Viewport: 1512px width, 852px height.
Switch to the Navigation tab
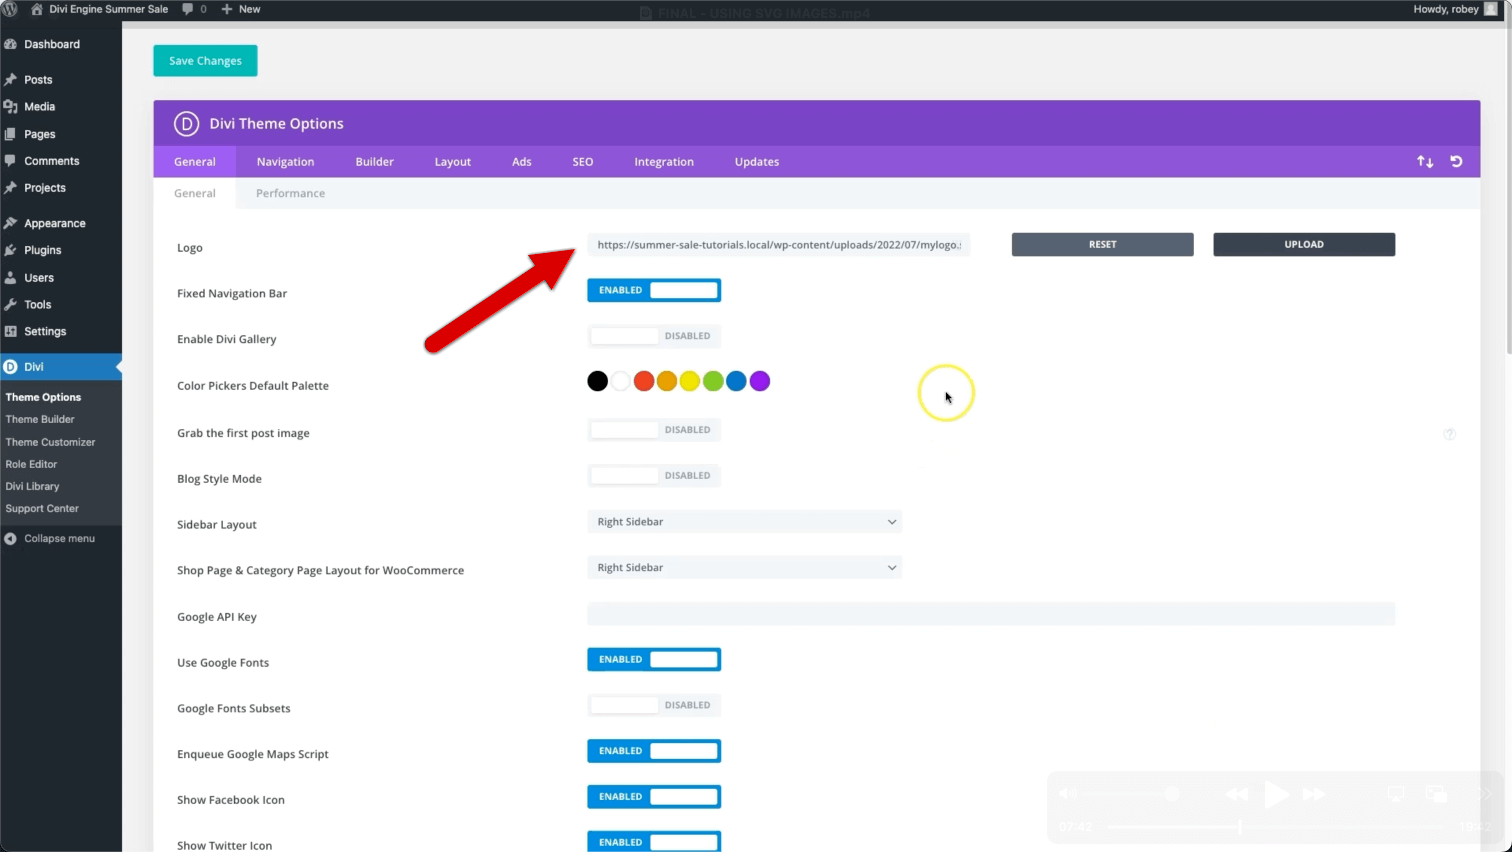[x=285, y=162]
